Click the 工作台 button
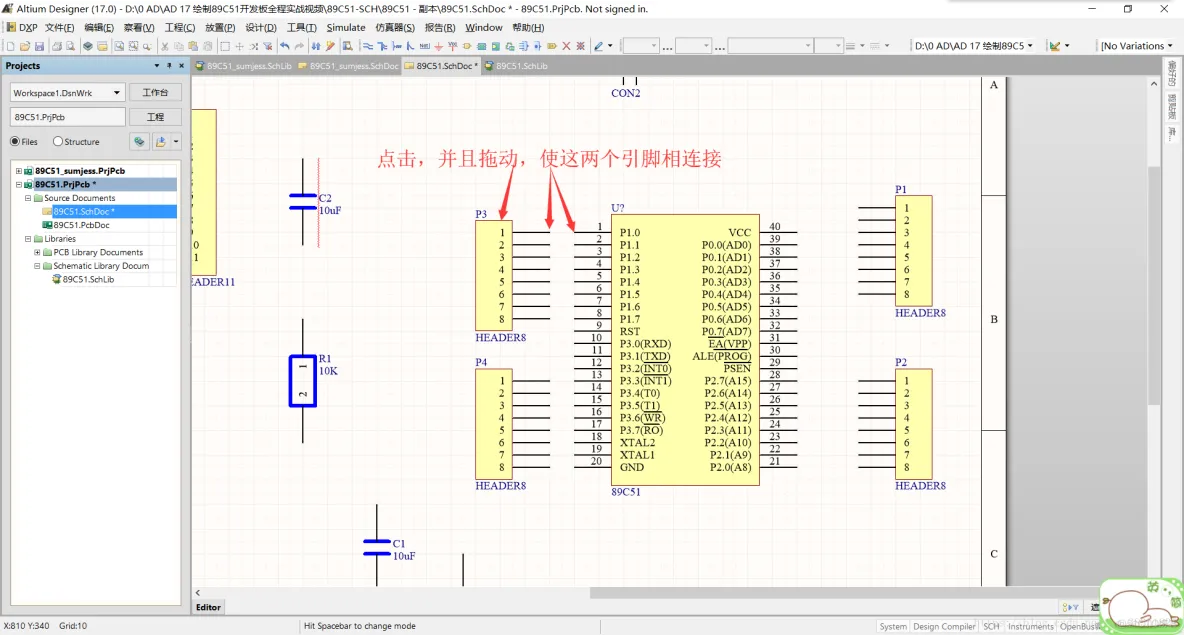Screen dimensions: 1184x635 155,93
